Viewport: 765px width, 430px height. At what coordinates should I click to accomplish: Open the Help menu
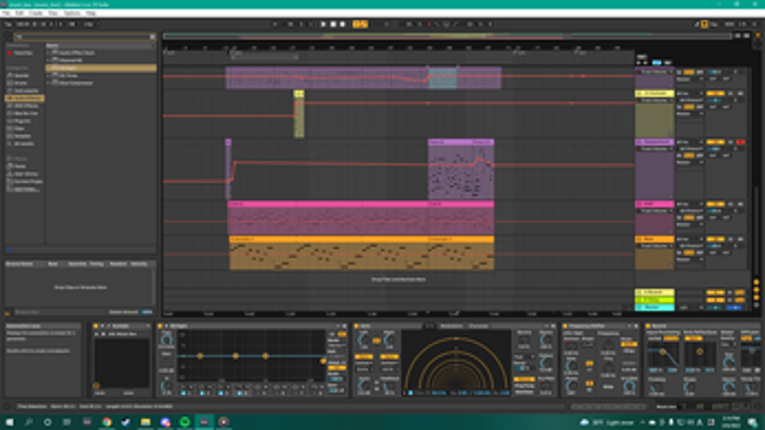pos(91,13)
